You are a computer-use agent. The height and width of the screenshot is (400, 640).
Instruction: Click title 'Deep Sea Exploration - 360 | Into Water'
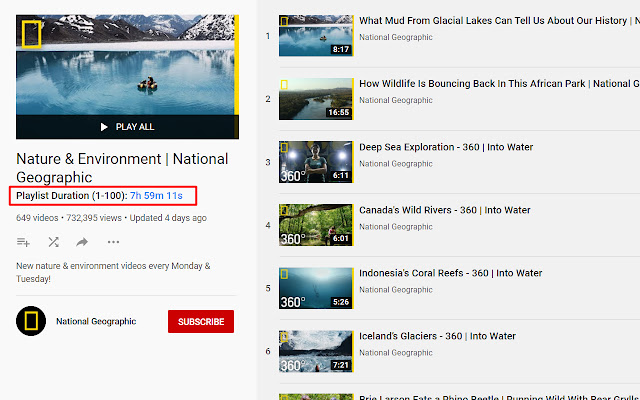446,147
